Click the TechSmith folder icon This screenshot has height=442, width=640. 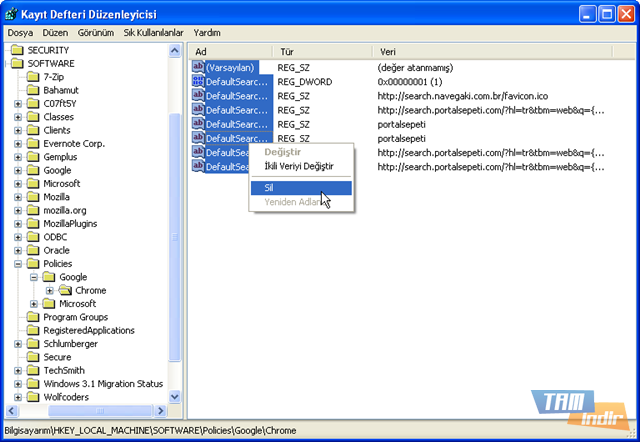[33, 370]
